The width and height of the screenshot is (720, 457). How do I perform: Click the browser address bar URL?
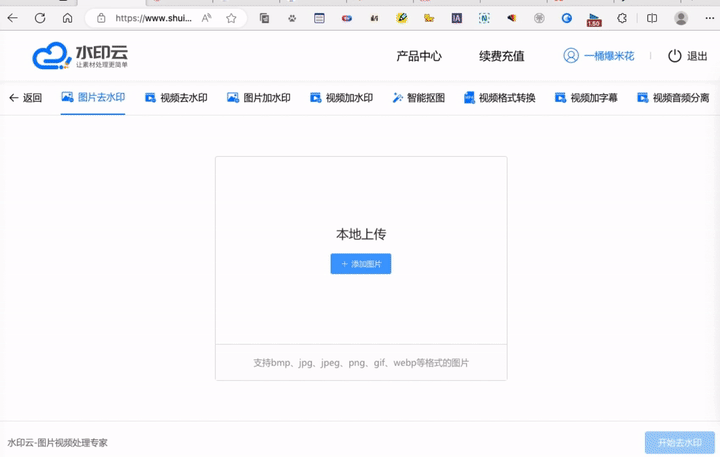click(x=153, y=18)
